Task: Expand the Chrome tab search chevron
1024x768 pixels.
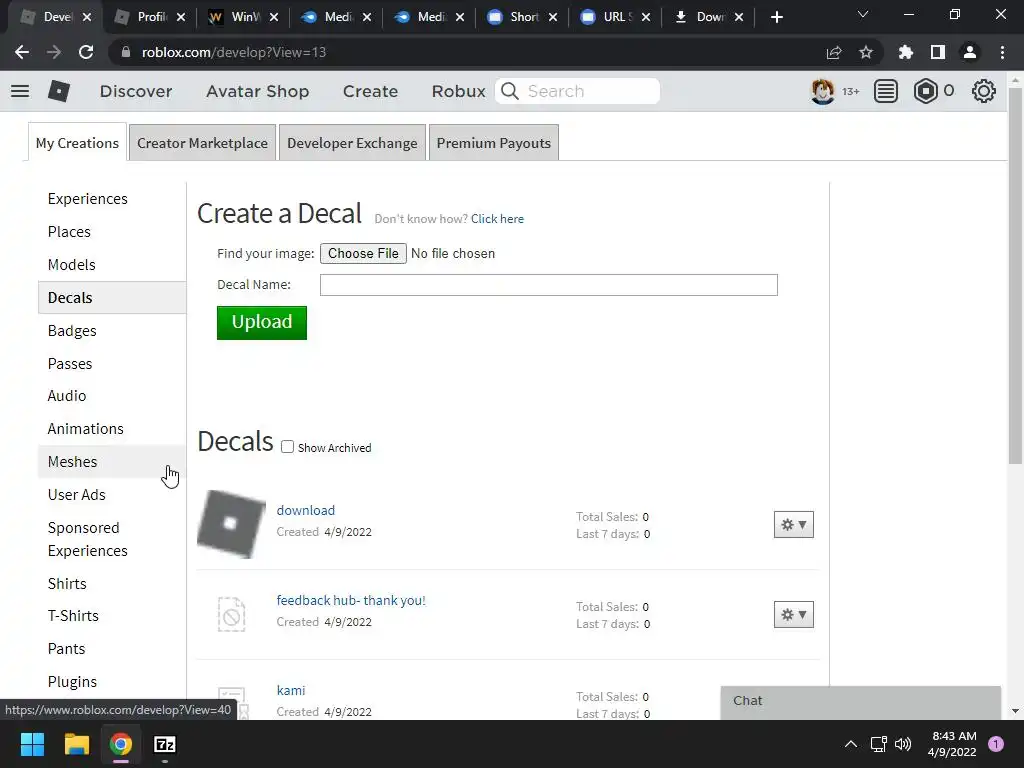Action: (863, 14)
